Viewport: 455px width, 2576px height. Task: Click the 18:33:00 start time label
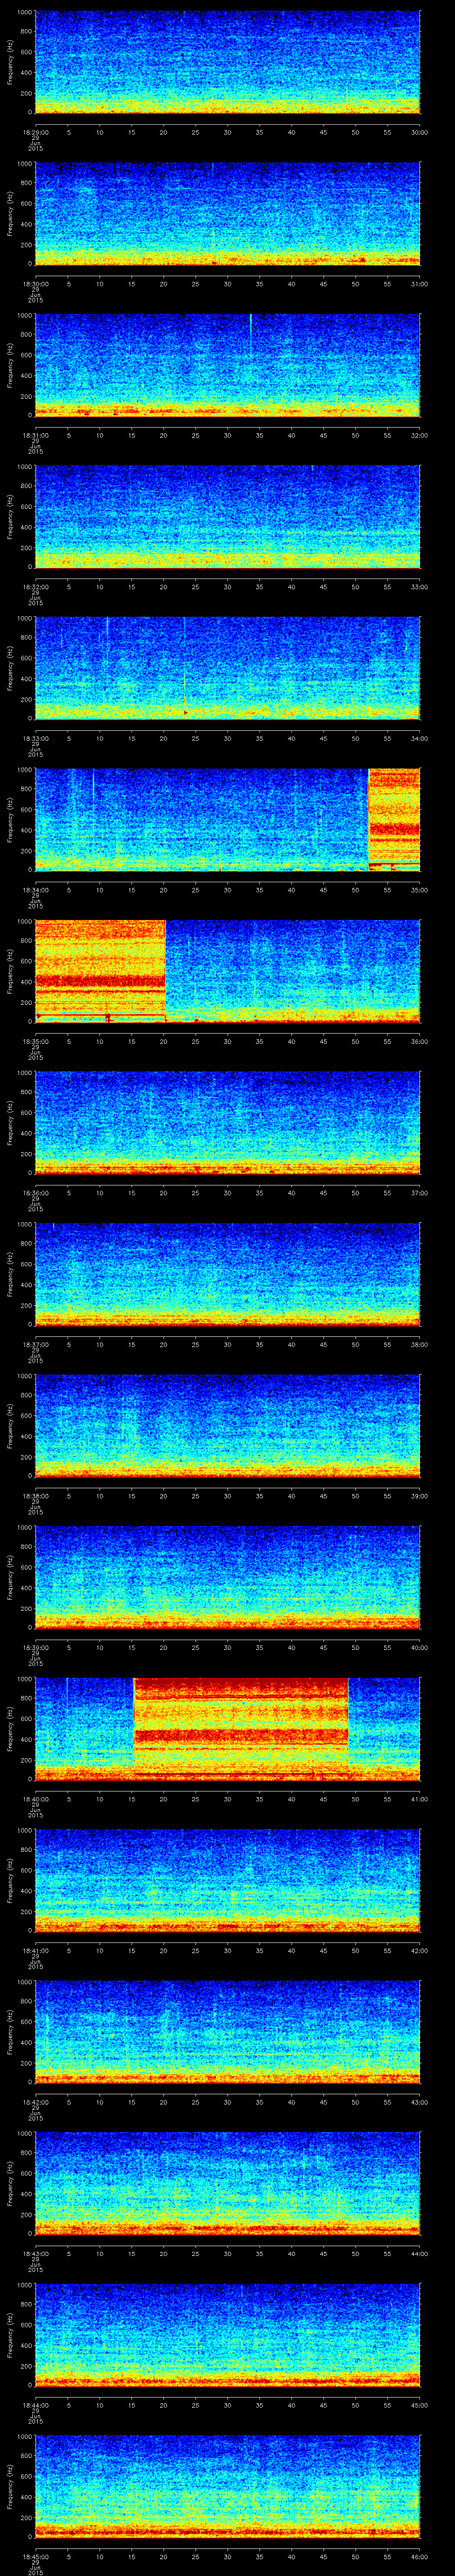pos(35,738)
